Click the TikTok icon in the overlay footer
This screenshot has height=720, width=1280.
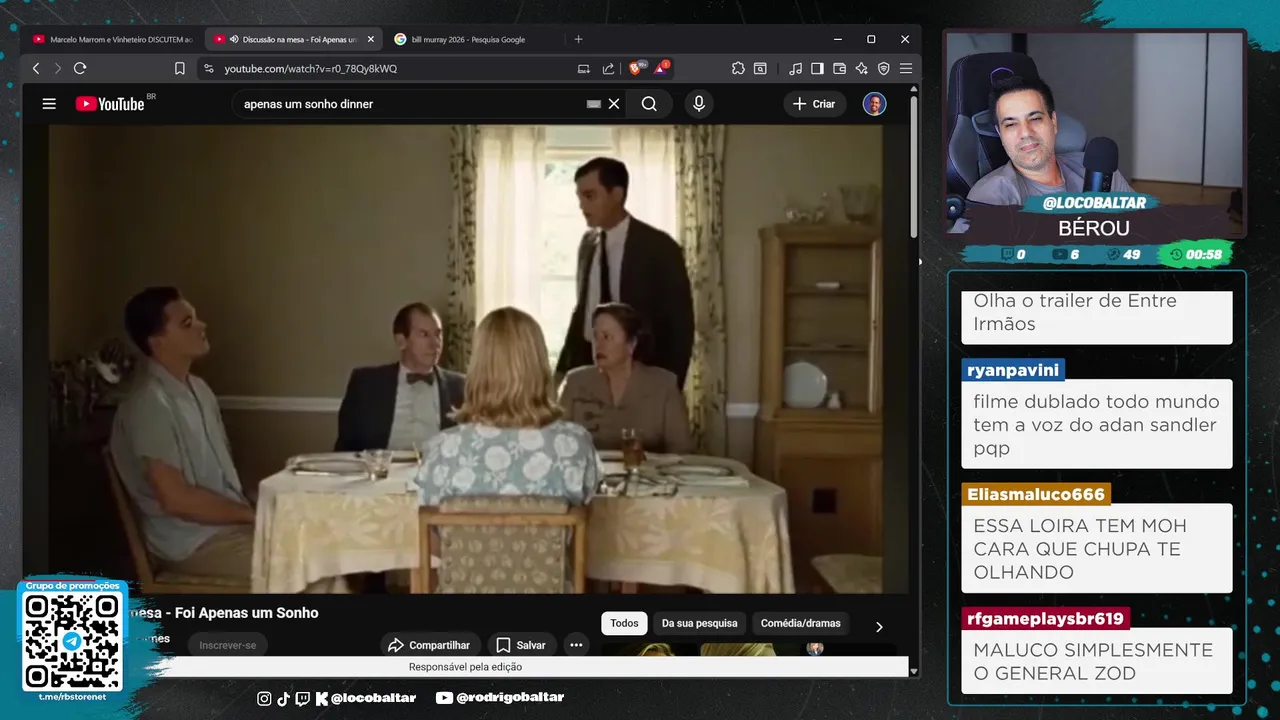tap(283, 698)
